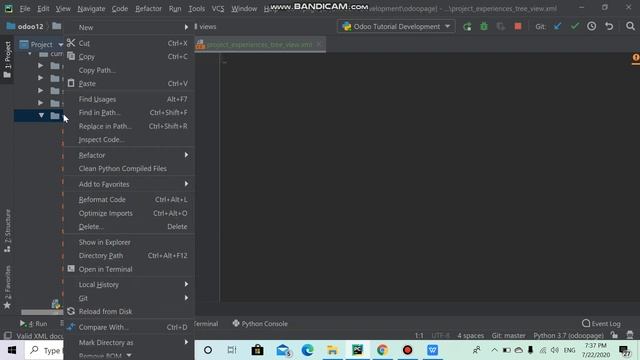Expand the Refactor submenu
640x360 pixels.
tap(186, 155)
